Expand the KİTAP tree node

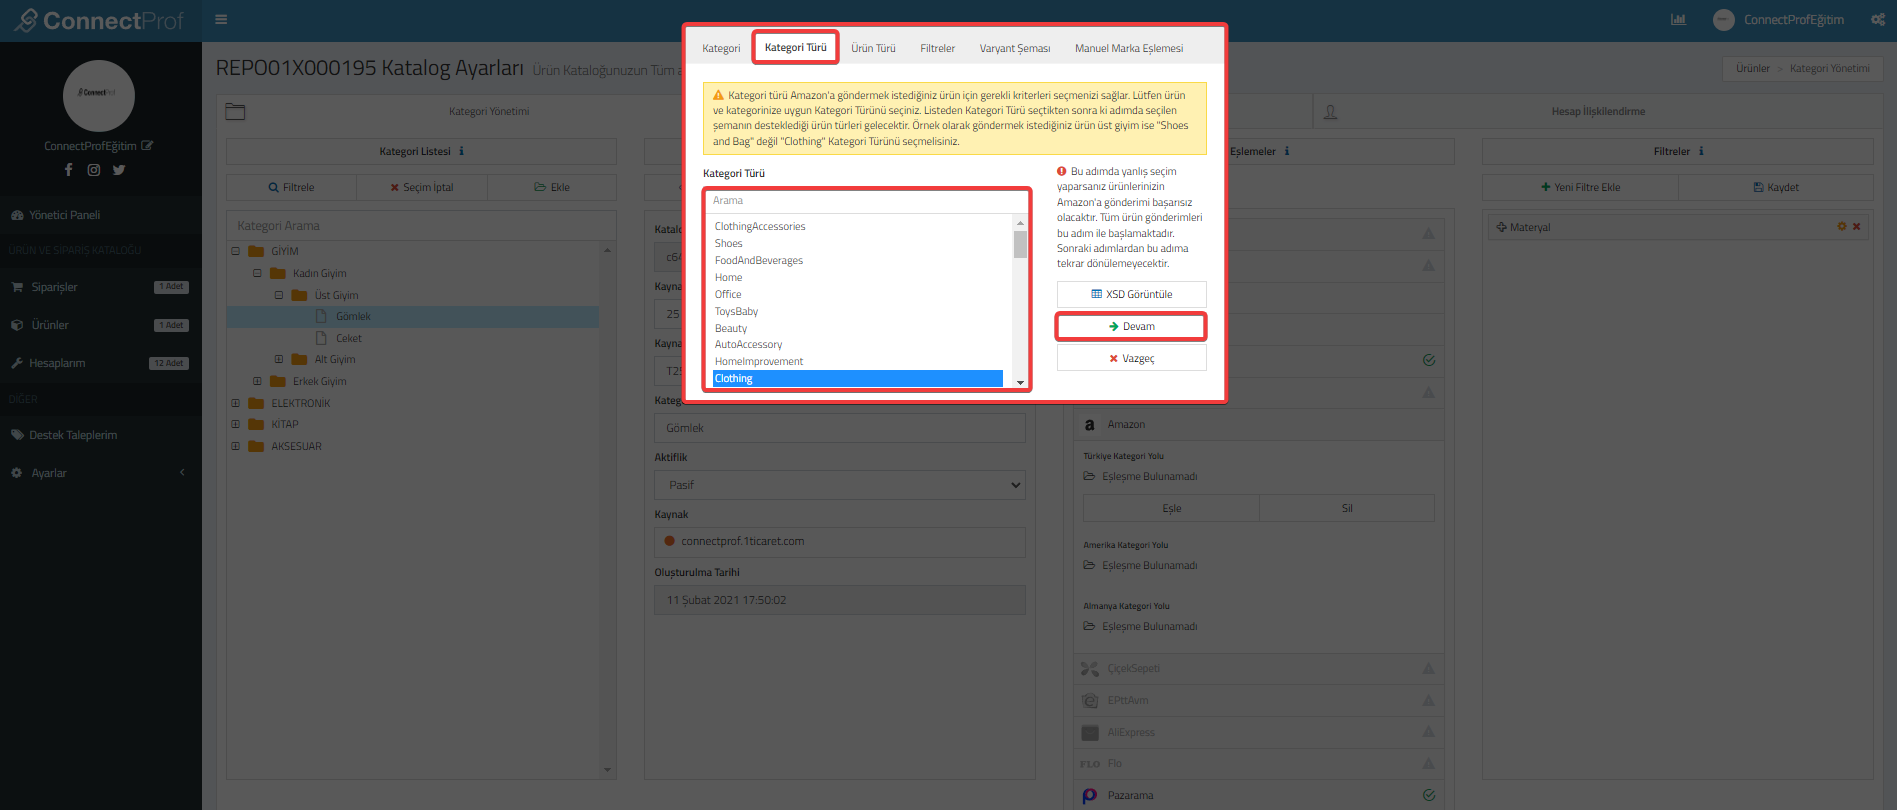click(x=236, y=424)
